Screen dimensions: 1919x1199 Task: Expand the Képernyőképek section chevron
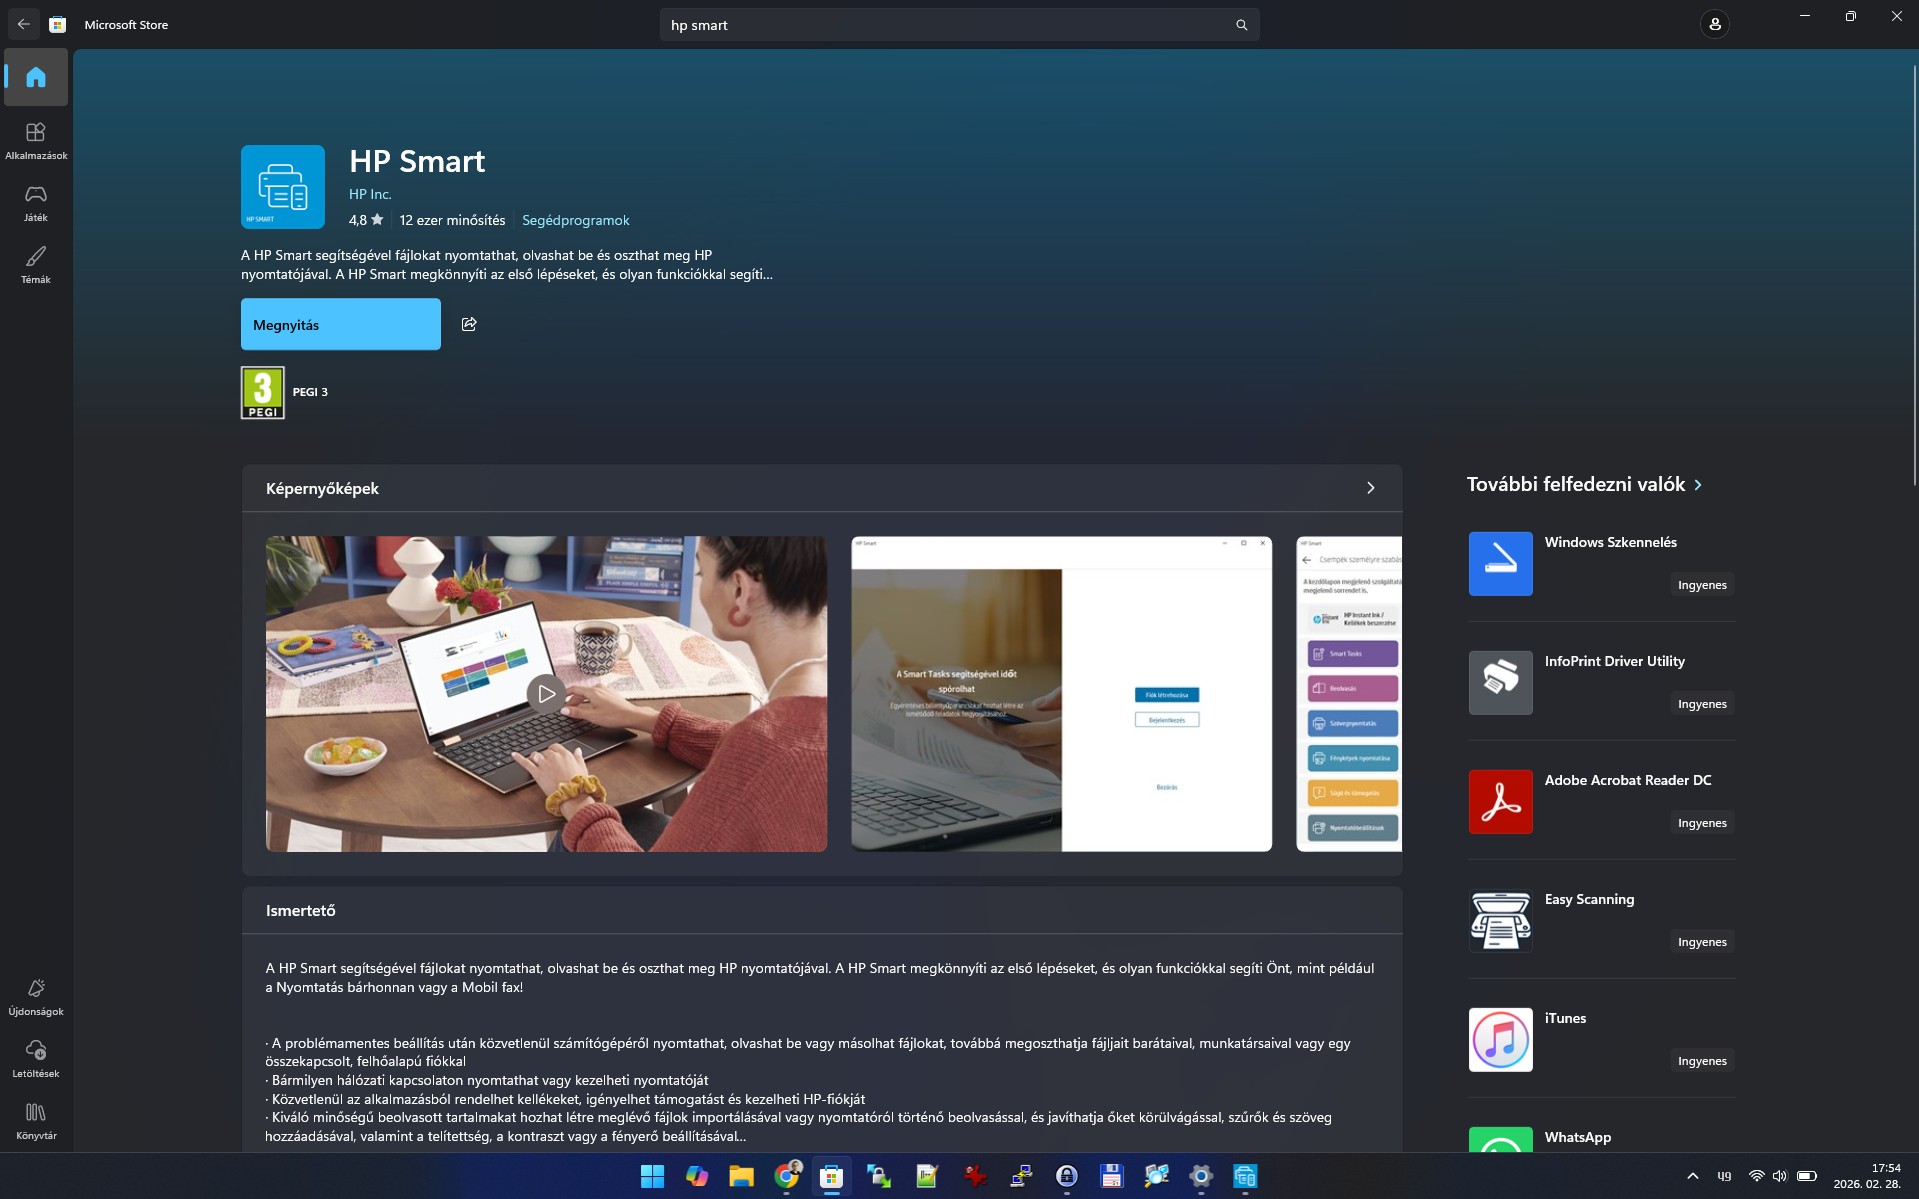point(1370,488)
